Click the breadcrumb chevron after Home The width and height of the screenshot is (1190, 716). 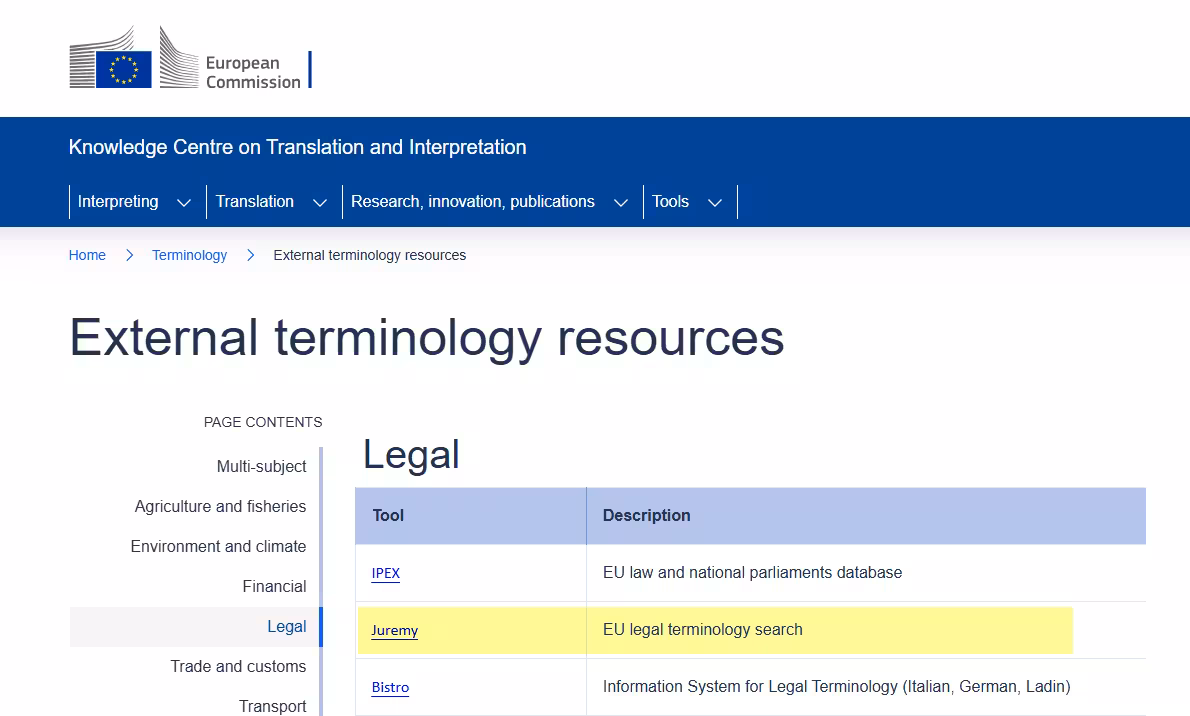click(129, 255)
